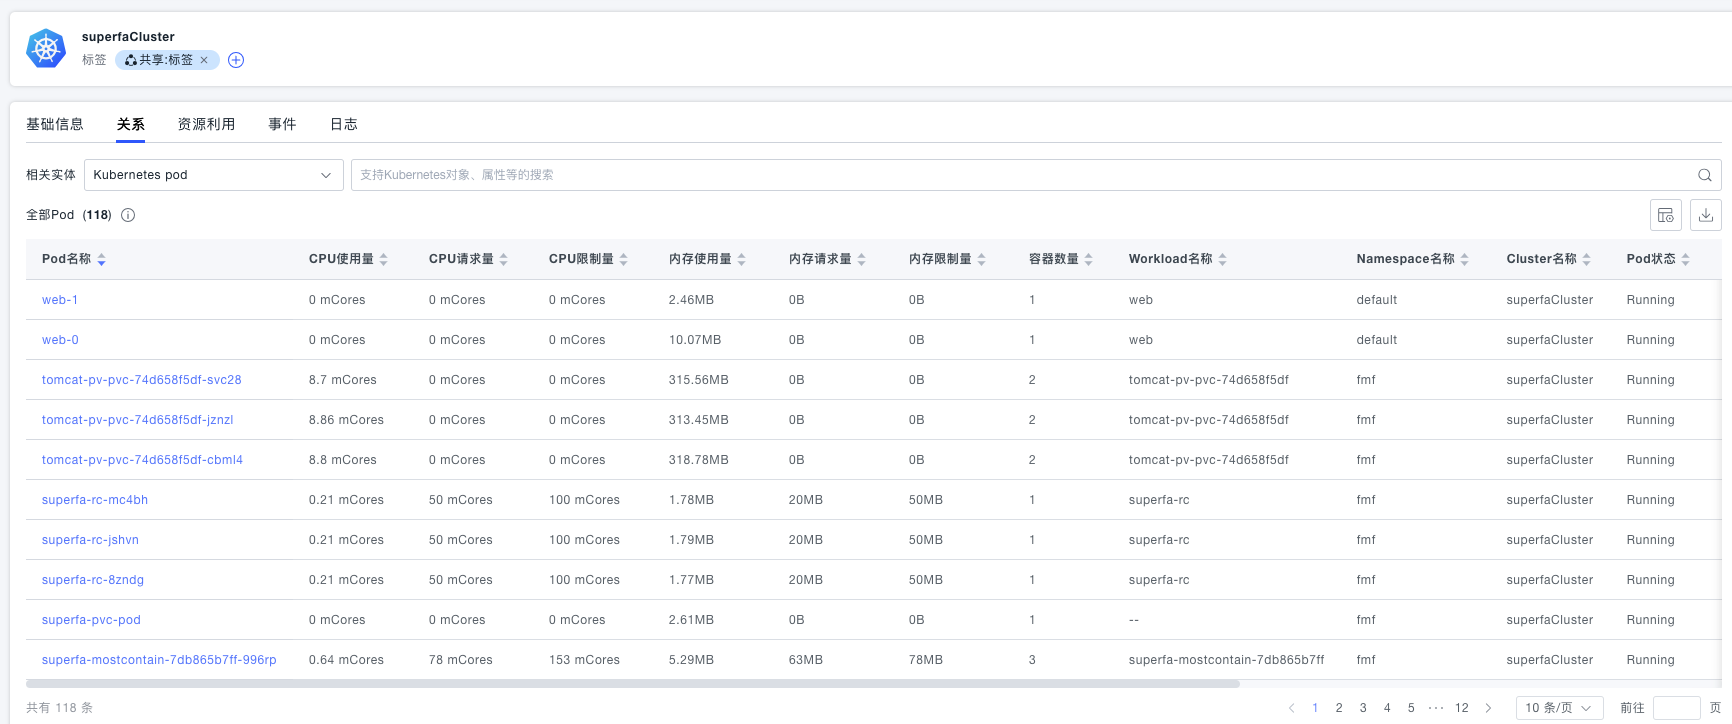Click the search magnifier icon

click(1704, 175)
